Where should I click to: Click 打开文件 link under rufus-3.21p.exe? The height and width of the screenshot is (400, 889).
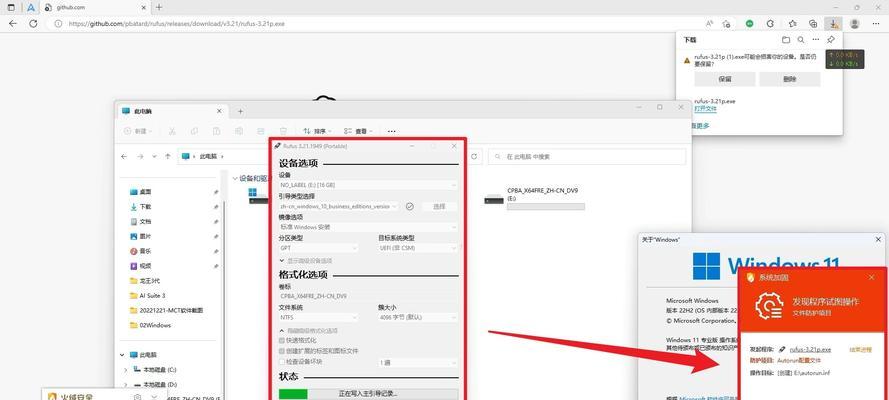[x=704, y=108]
